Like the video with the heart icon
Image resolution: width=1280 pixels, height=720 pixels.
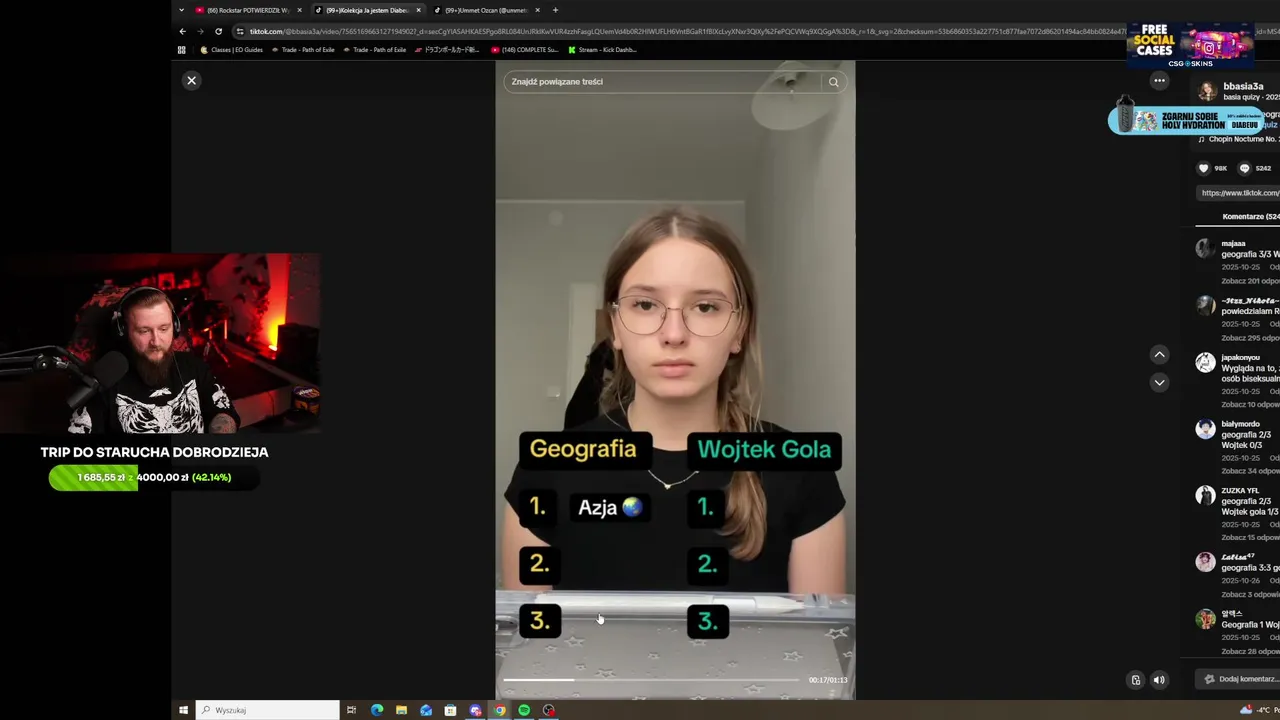point(1203,168)
